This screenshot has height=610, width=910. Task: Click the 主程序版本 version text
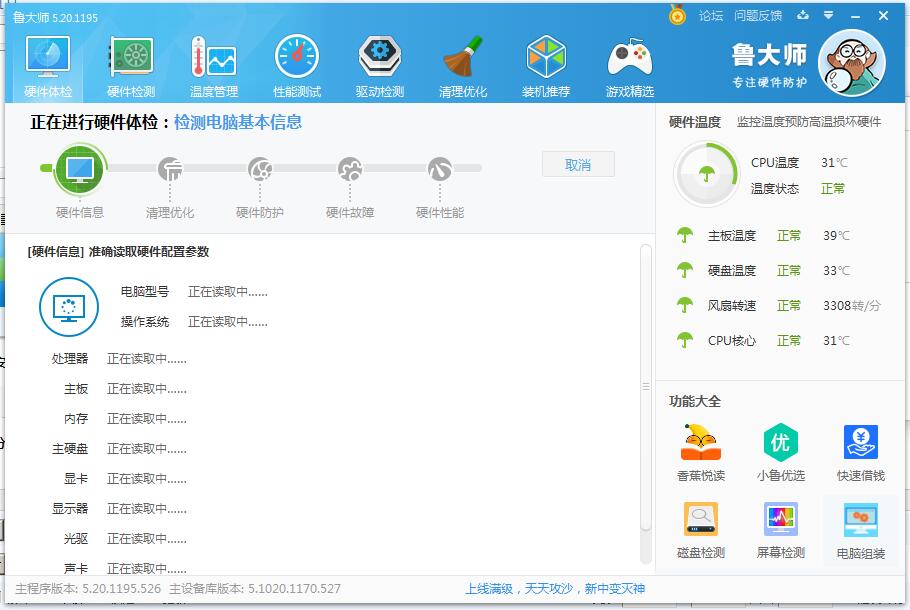[88, 589]
